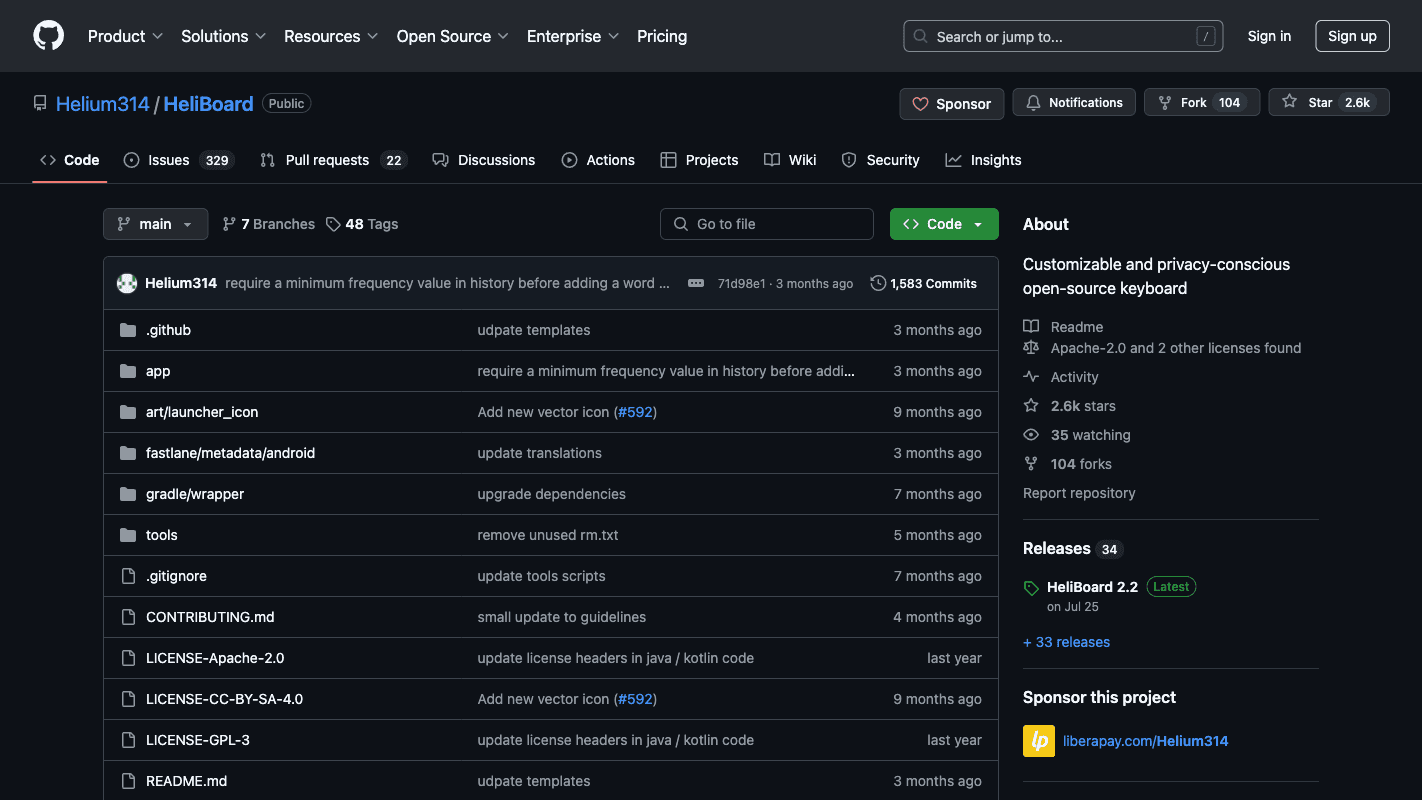The width and height of the screenshot is (1422, 800).
Task: View the 48 Tags link
Action: 362,224
